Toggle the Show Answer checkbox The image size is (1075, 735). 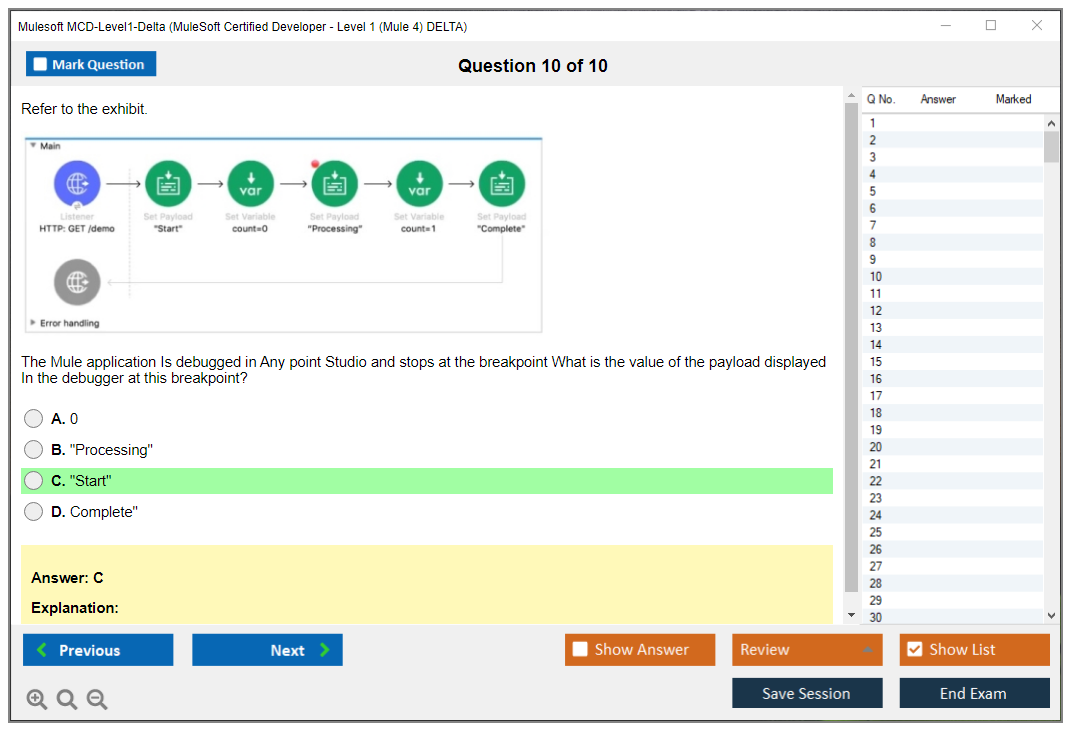click(580, 650)
